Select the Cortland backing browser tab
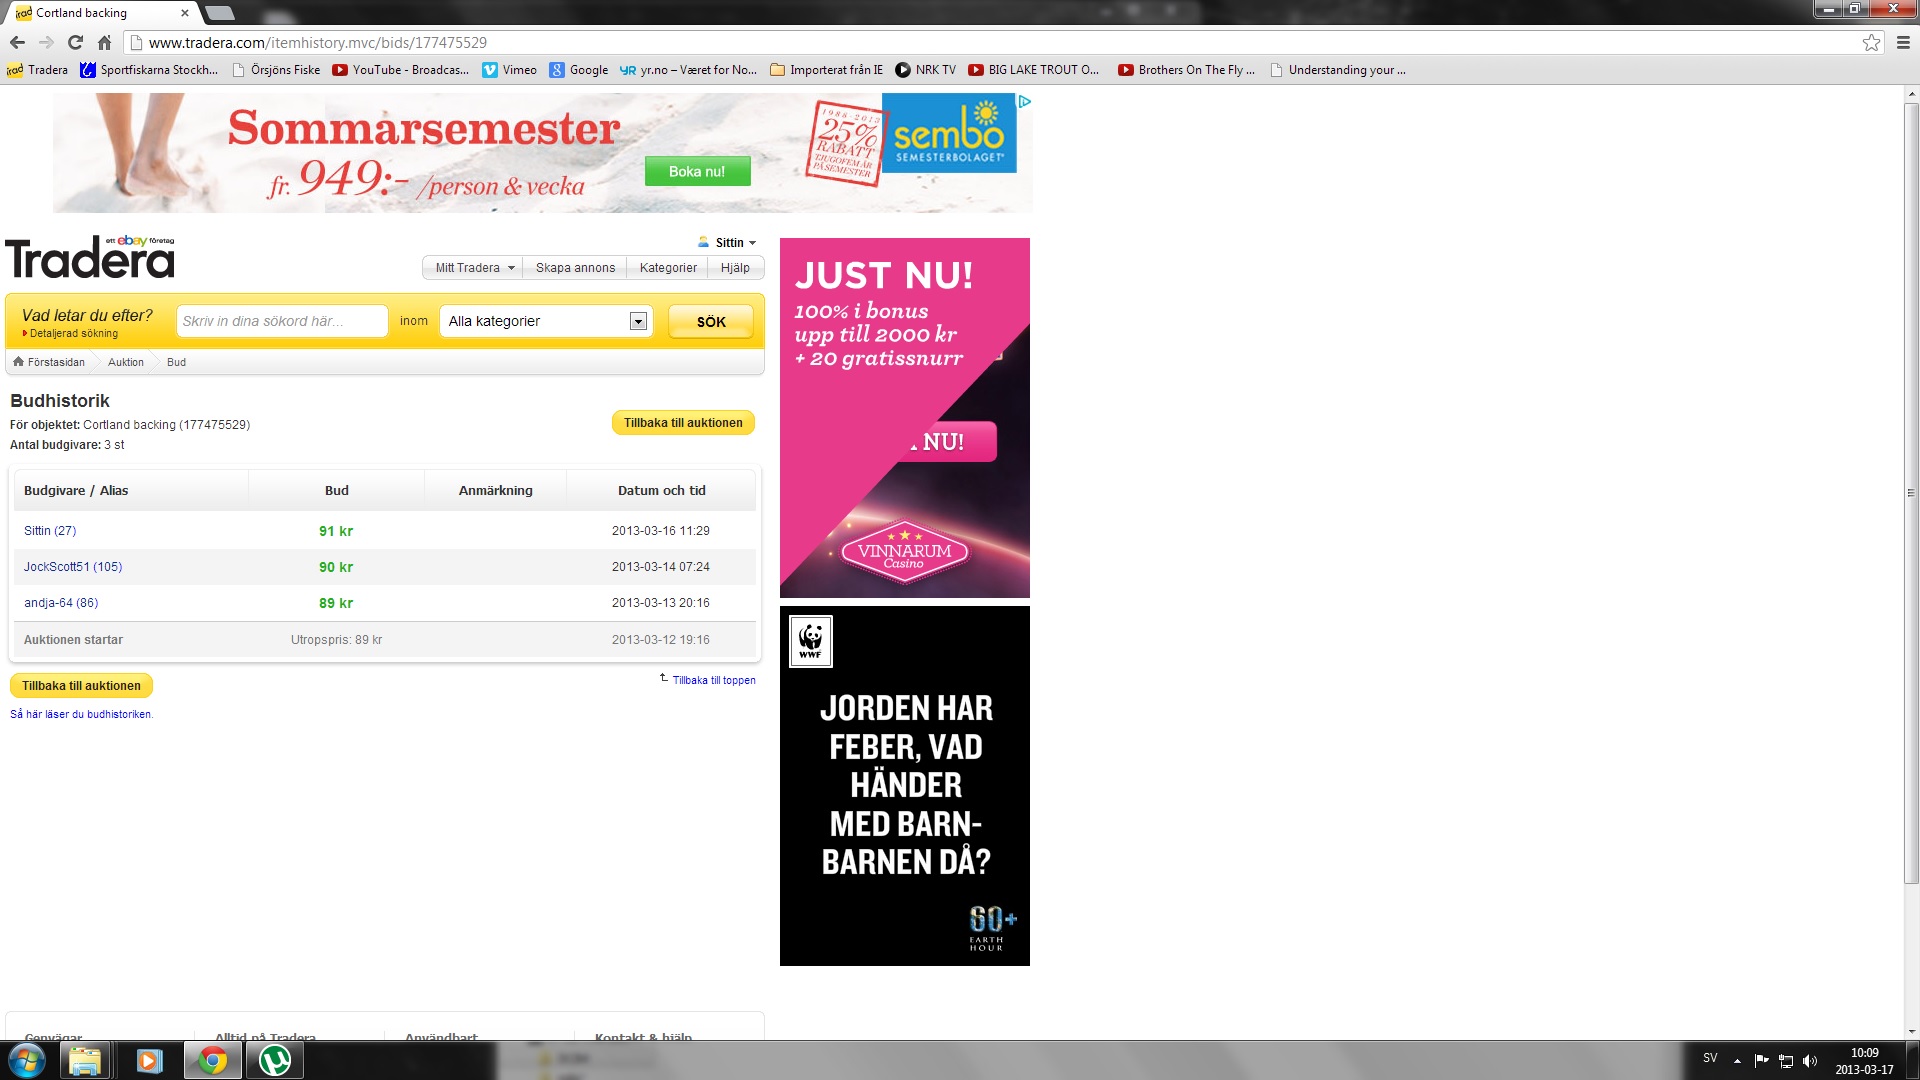This screenshot has height=1080, width=1920. pyautogui.click(x=100, y=13)
